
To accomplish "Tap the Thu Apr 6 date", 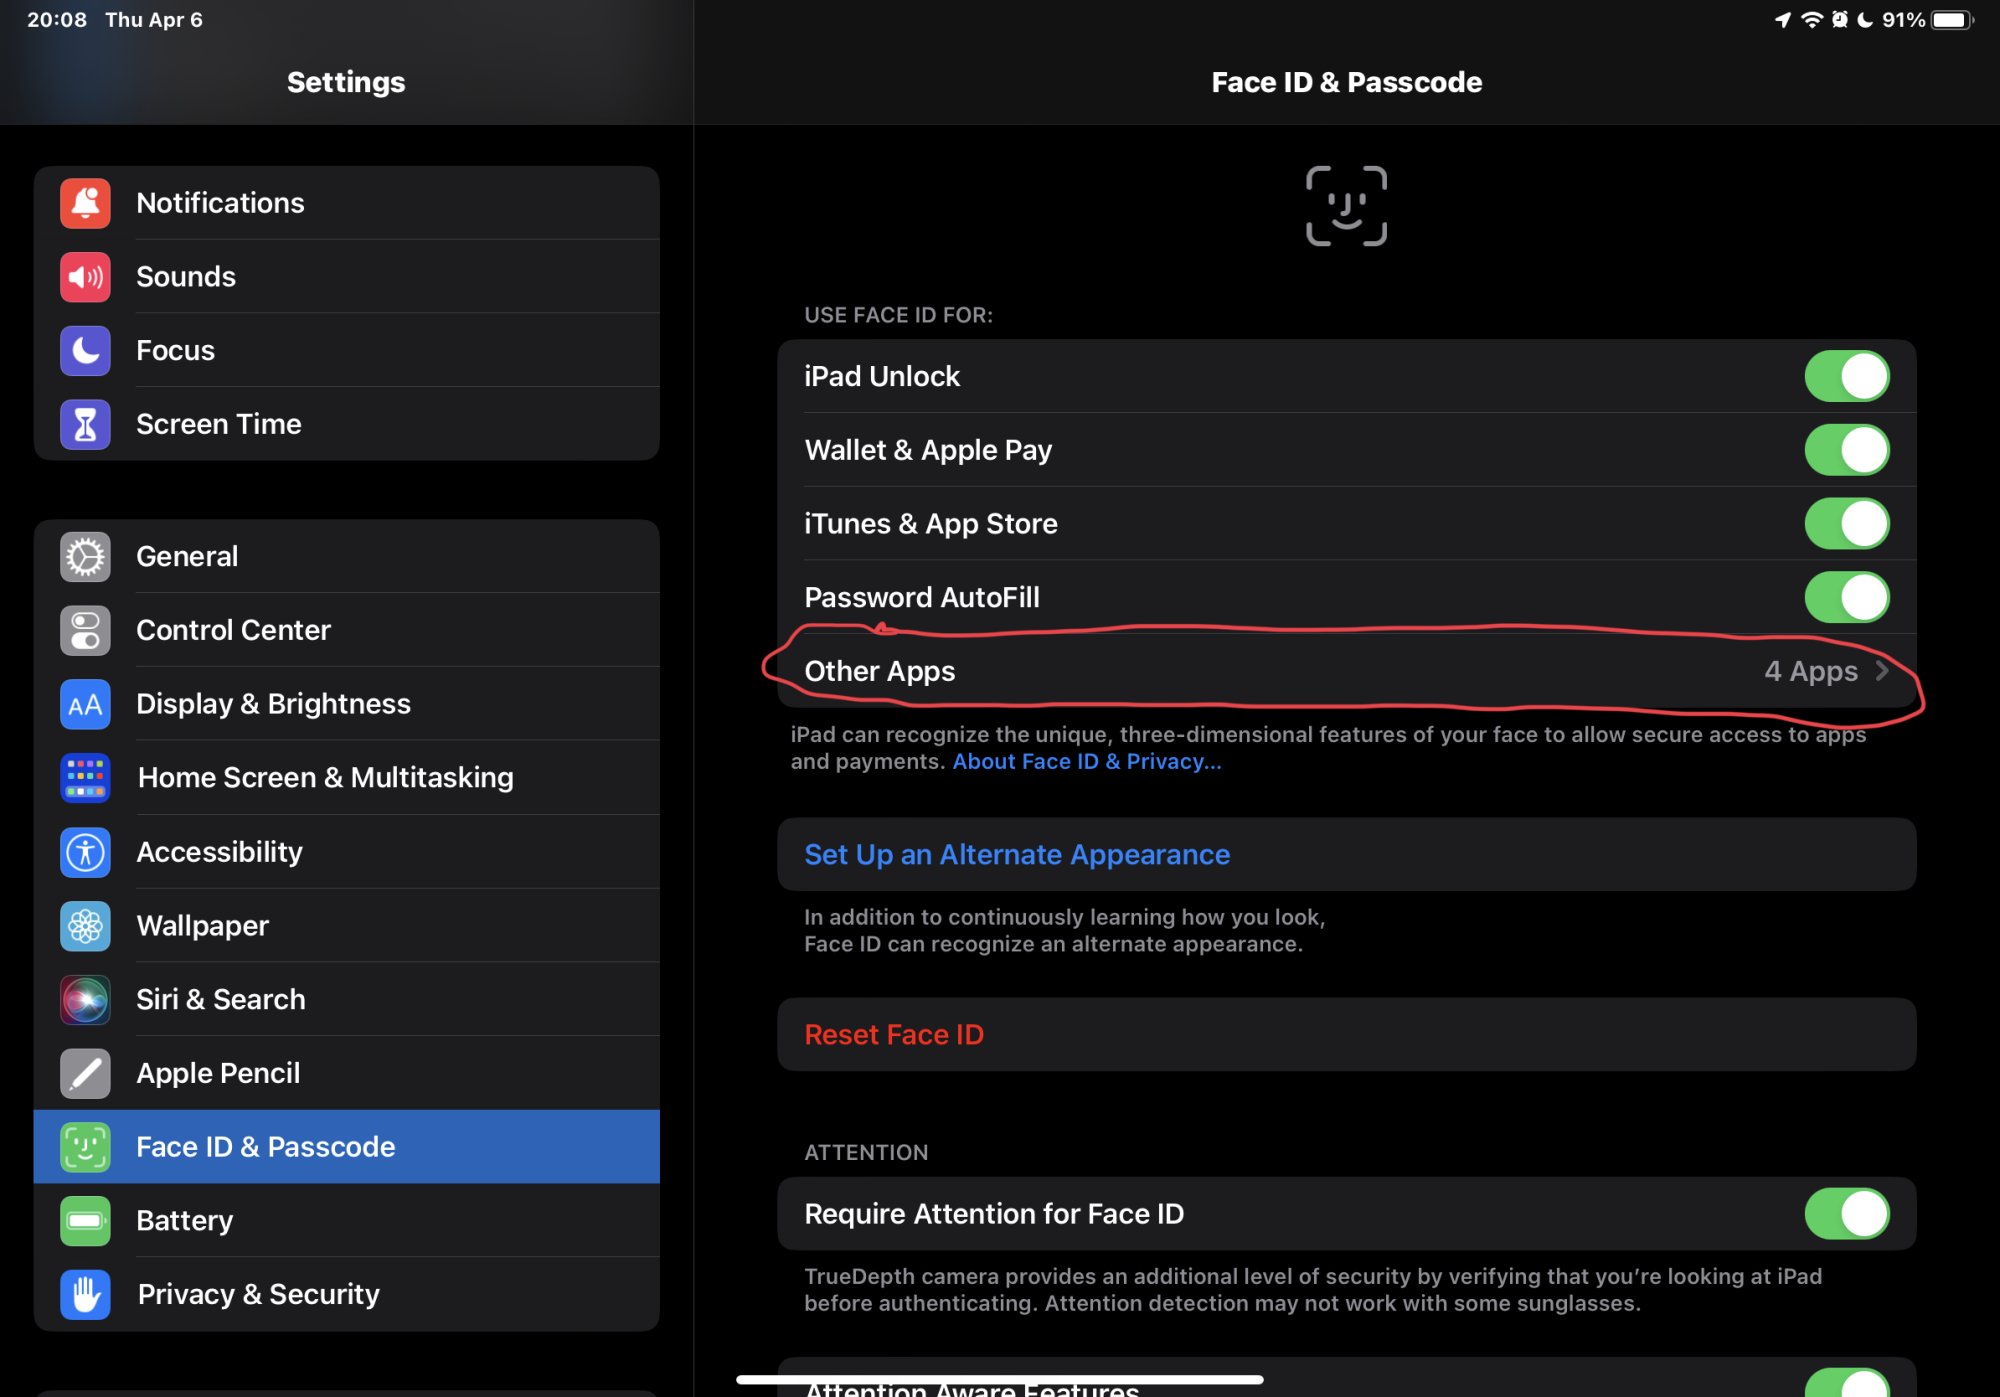I will pos(154,20).
